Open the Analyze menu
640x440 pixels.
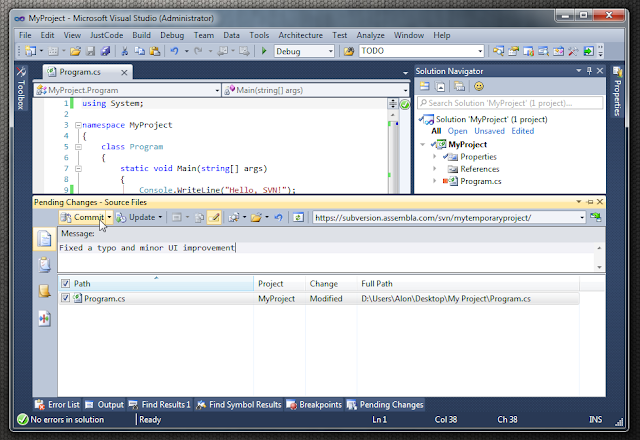tap(370, 35)
